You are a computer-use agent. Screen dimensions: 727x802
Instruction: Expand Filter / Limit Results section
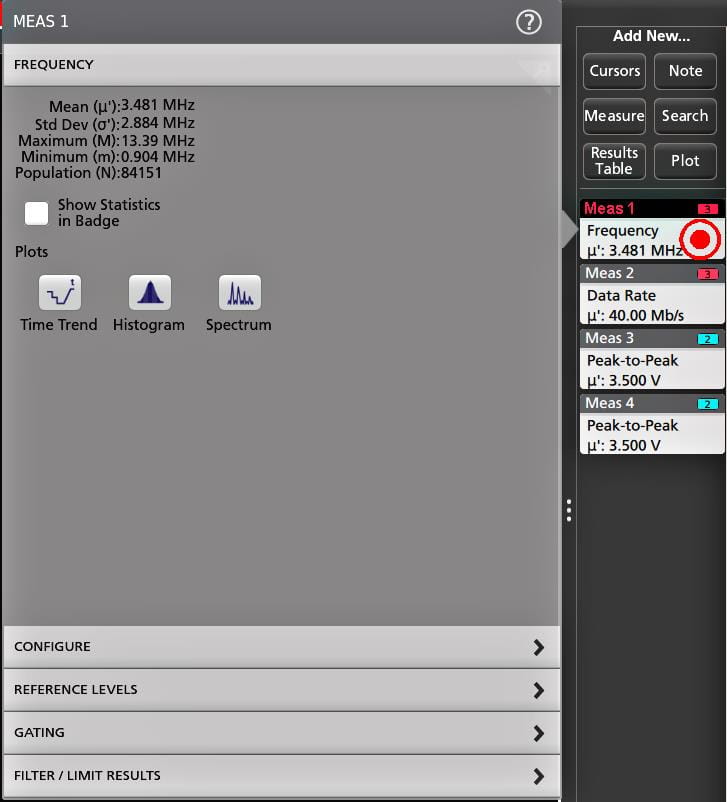click(x=280, y=776)
